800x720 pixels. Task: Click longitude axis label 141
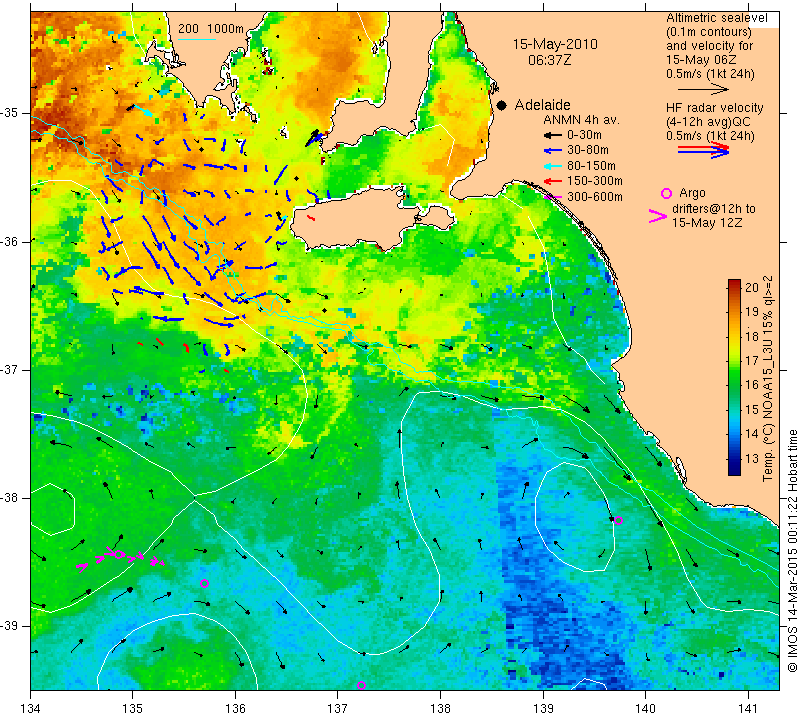point(748,708)
